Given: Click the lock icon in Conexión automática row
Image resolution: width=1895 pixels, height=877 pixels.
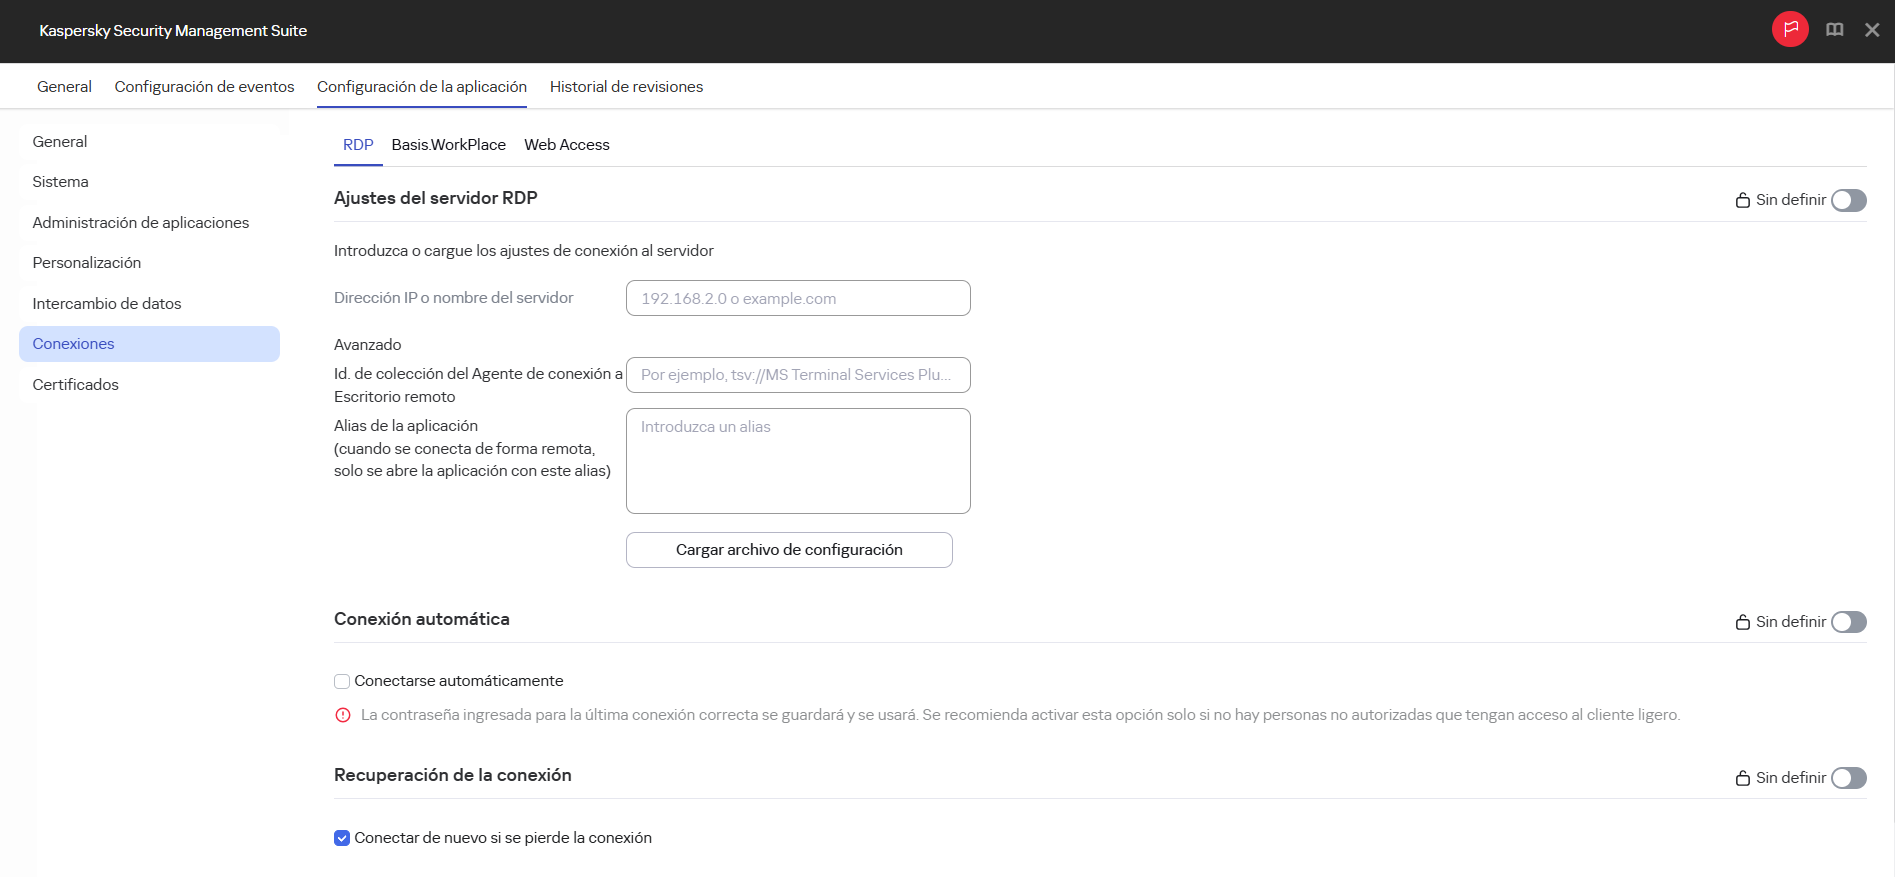Looking at the screenshot, I should [x=1743, y=622].
